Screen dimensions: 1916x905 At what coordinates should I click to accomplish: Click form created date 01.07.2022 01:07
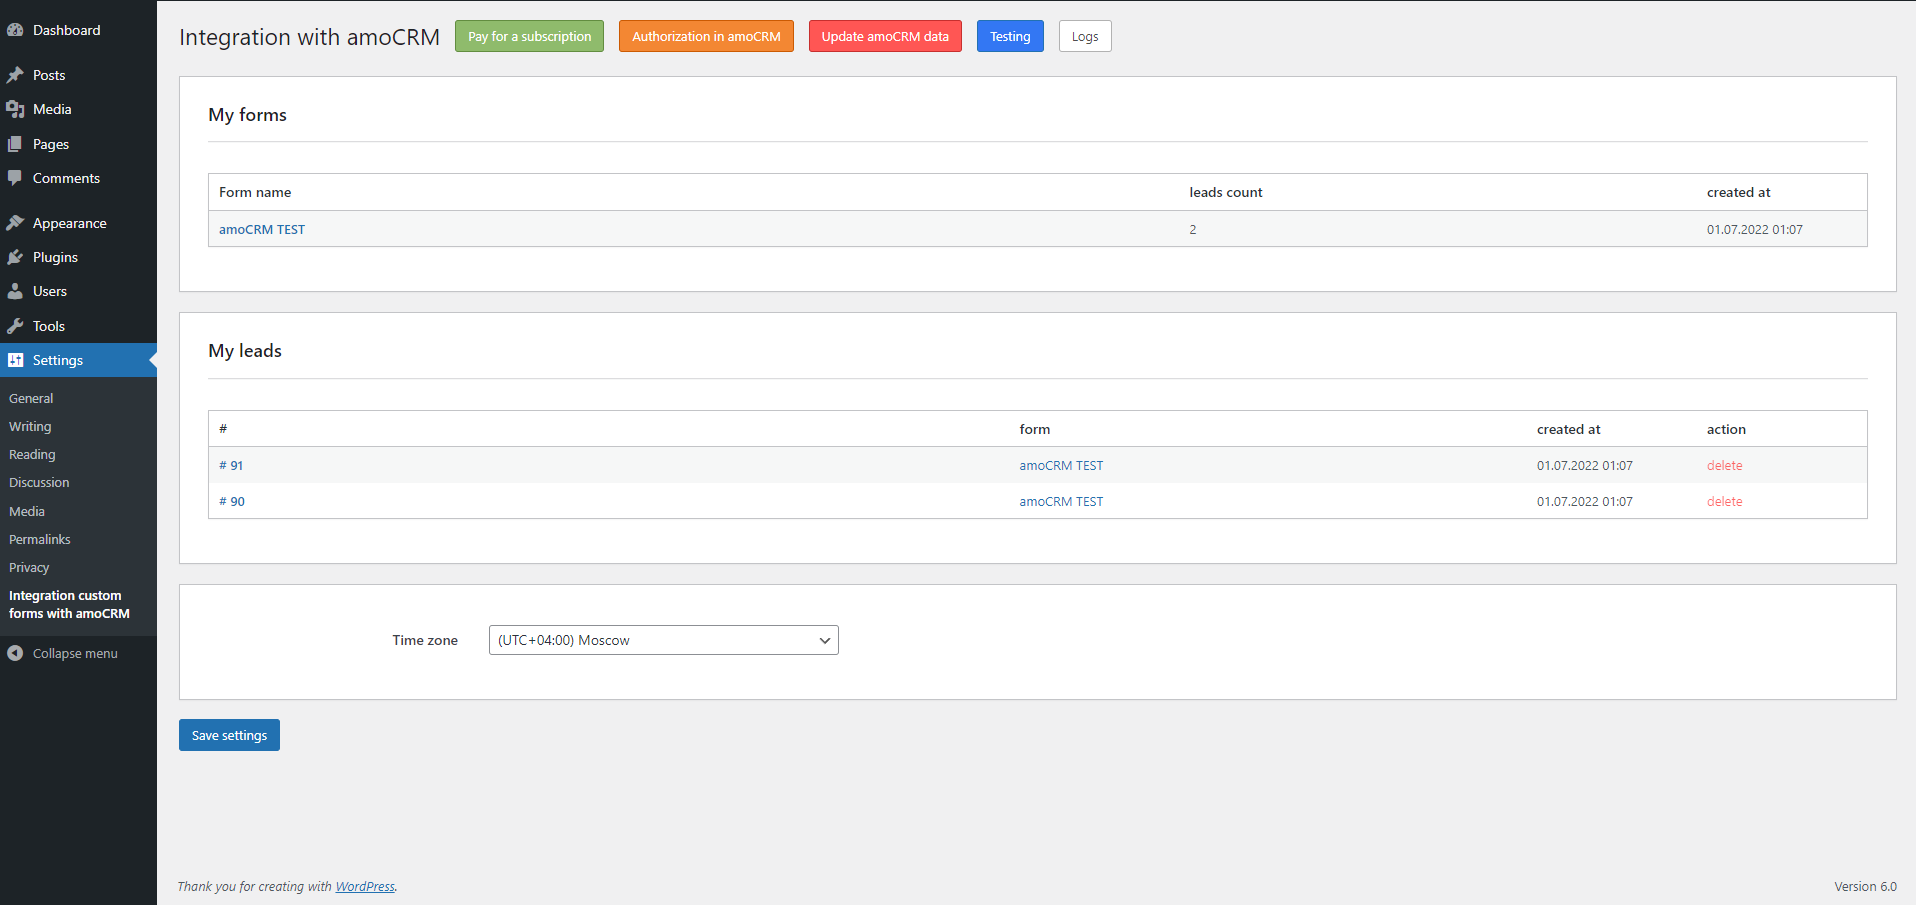pos(1755,229)
